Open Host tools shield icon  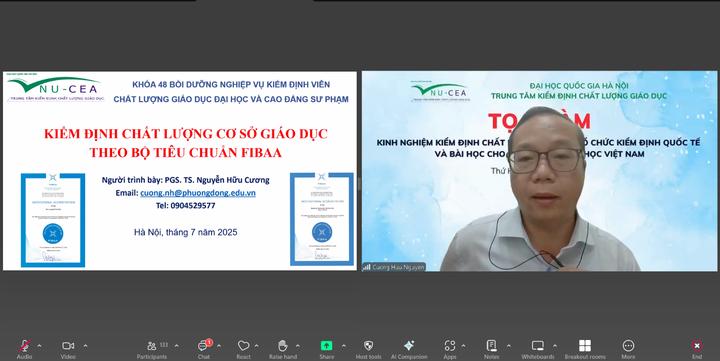tap(368, 345)
